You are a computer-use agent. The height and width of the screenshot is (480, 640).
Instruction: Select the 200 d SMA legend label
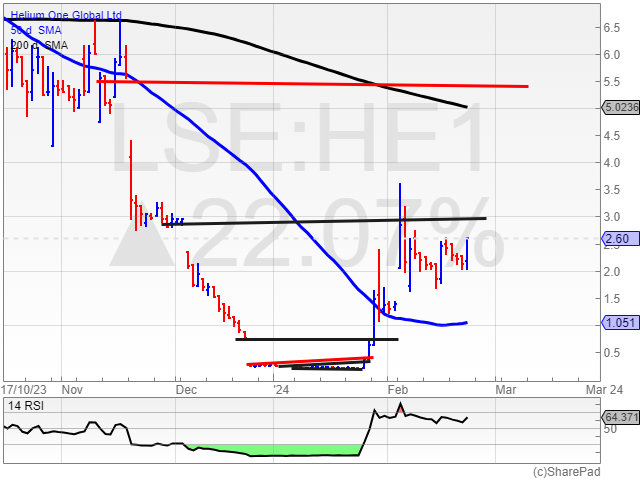(x=39, y=45)
